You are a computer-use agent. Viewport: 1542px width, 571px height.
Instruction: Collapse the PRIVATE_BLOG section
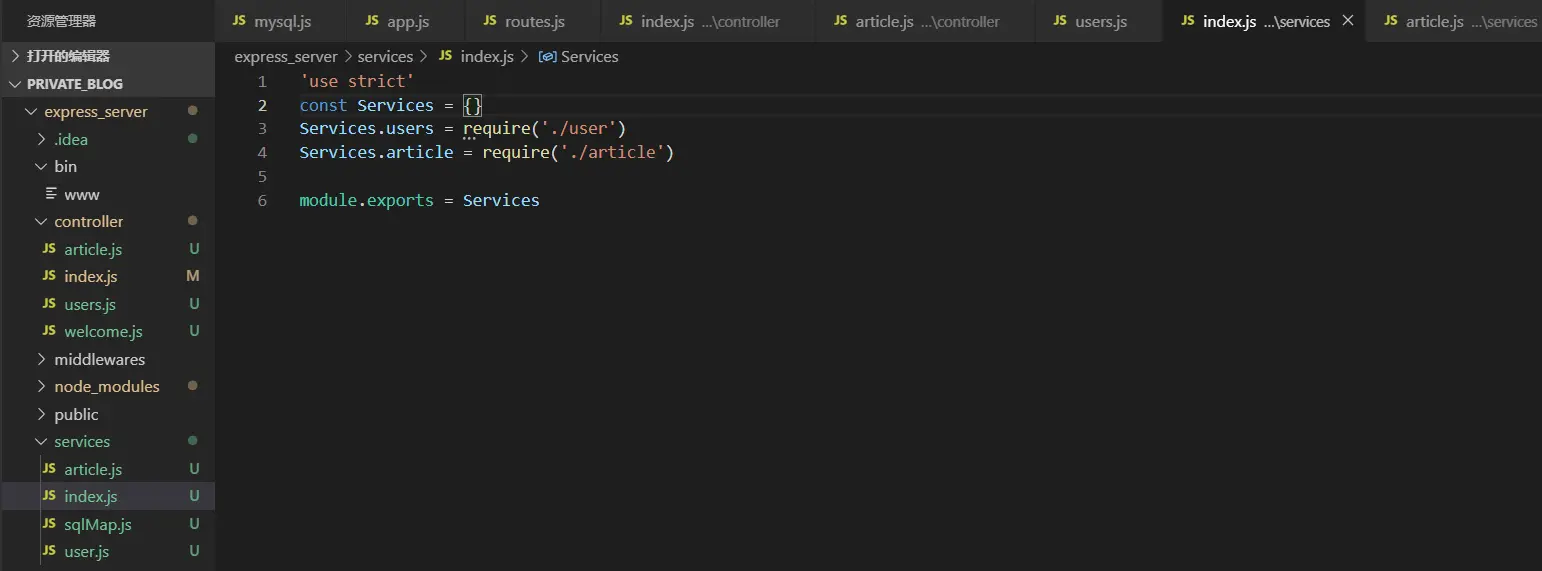(x=107, y=84)
